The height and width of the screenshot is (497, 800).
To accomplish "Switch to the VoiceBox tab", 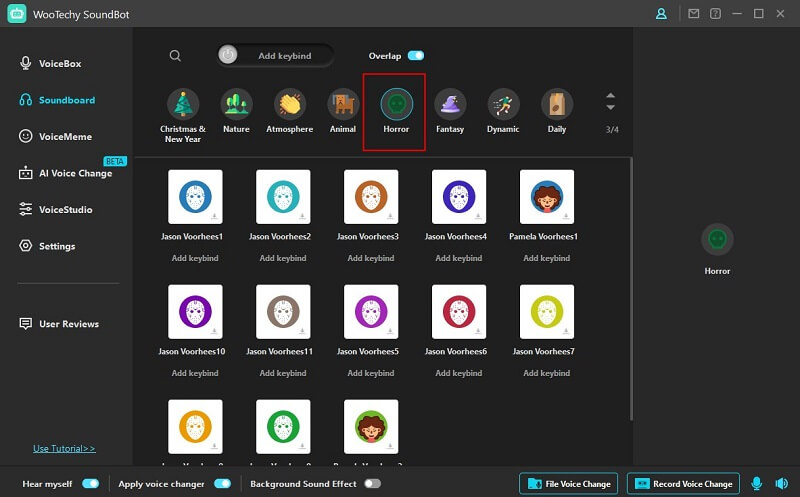I will click(59, 64).
